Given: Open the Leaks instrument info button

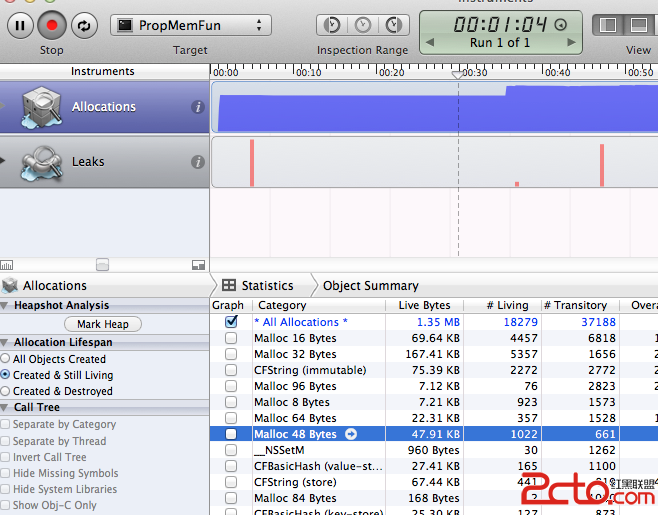Looking at the screenshot, I should [x=198, y=162].
